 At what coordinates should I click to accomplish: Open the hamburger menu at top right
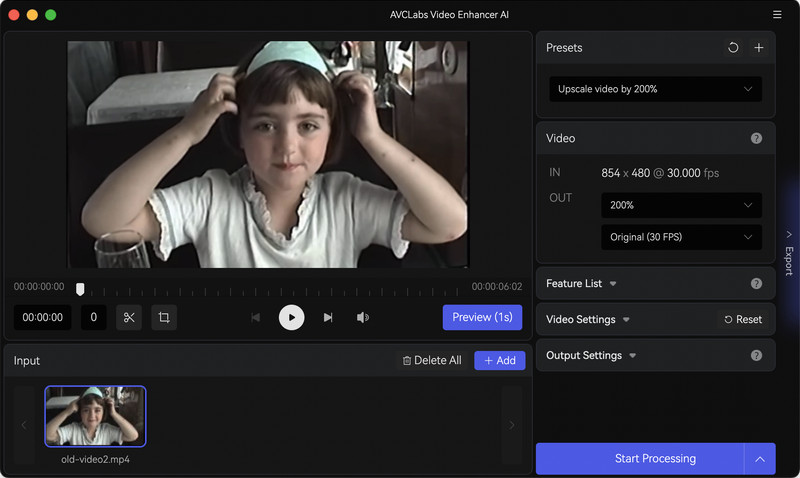[x=777, y=15]
